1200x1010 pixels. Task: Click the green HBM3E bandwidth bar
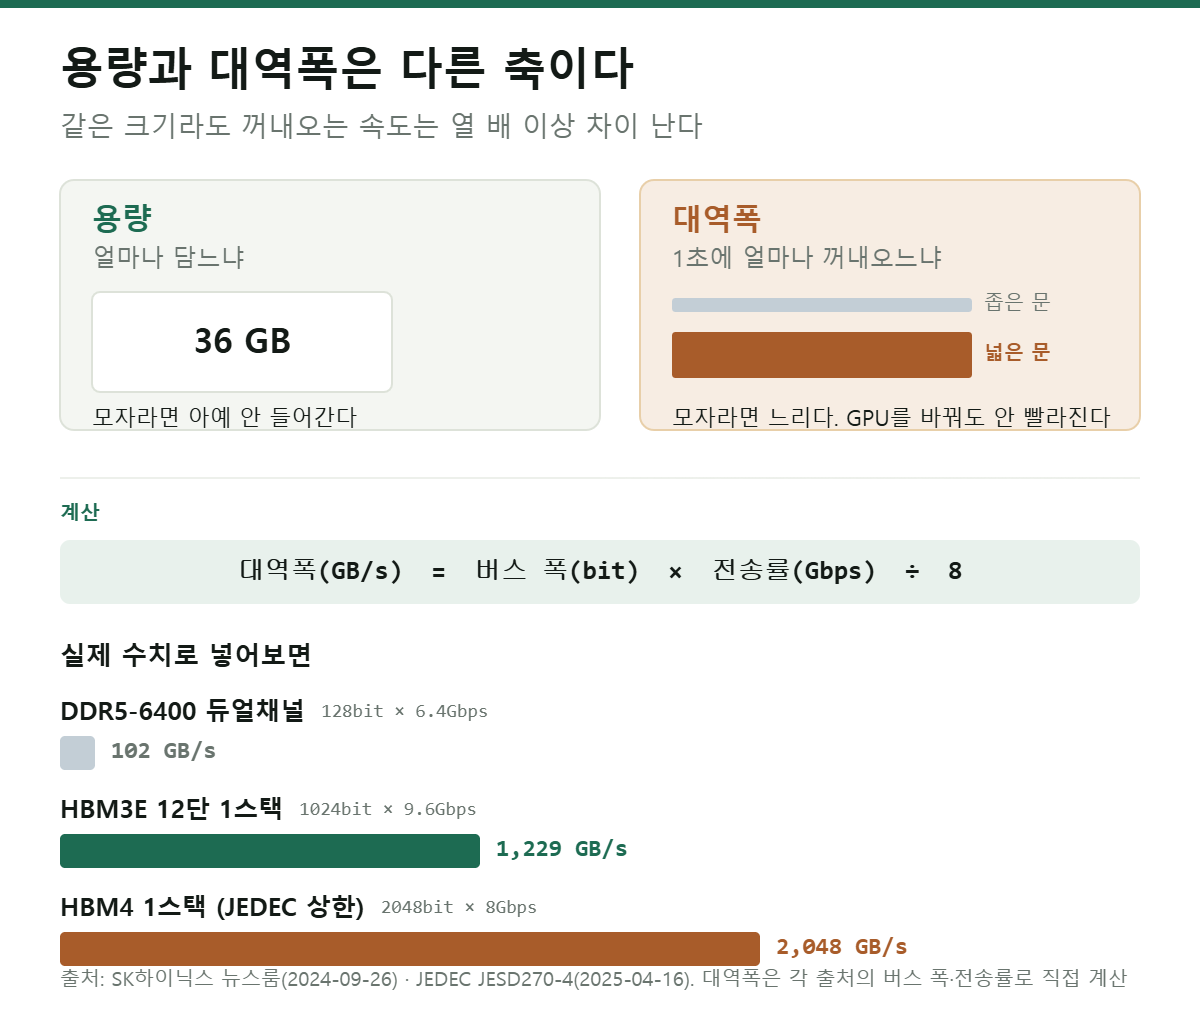[270, 851]
